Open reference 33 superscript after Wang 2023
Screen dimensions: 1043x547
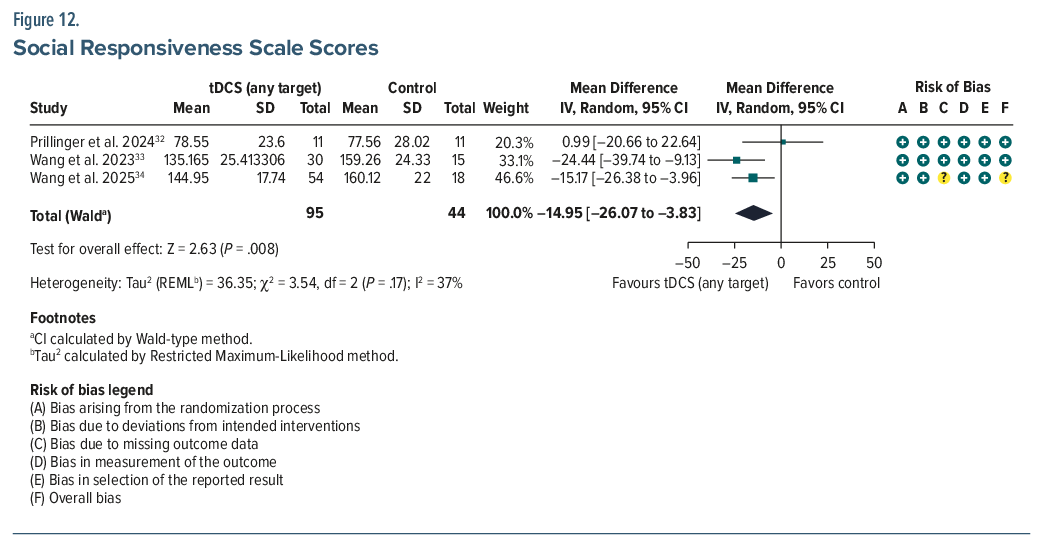(x=118, y=157)
